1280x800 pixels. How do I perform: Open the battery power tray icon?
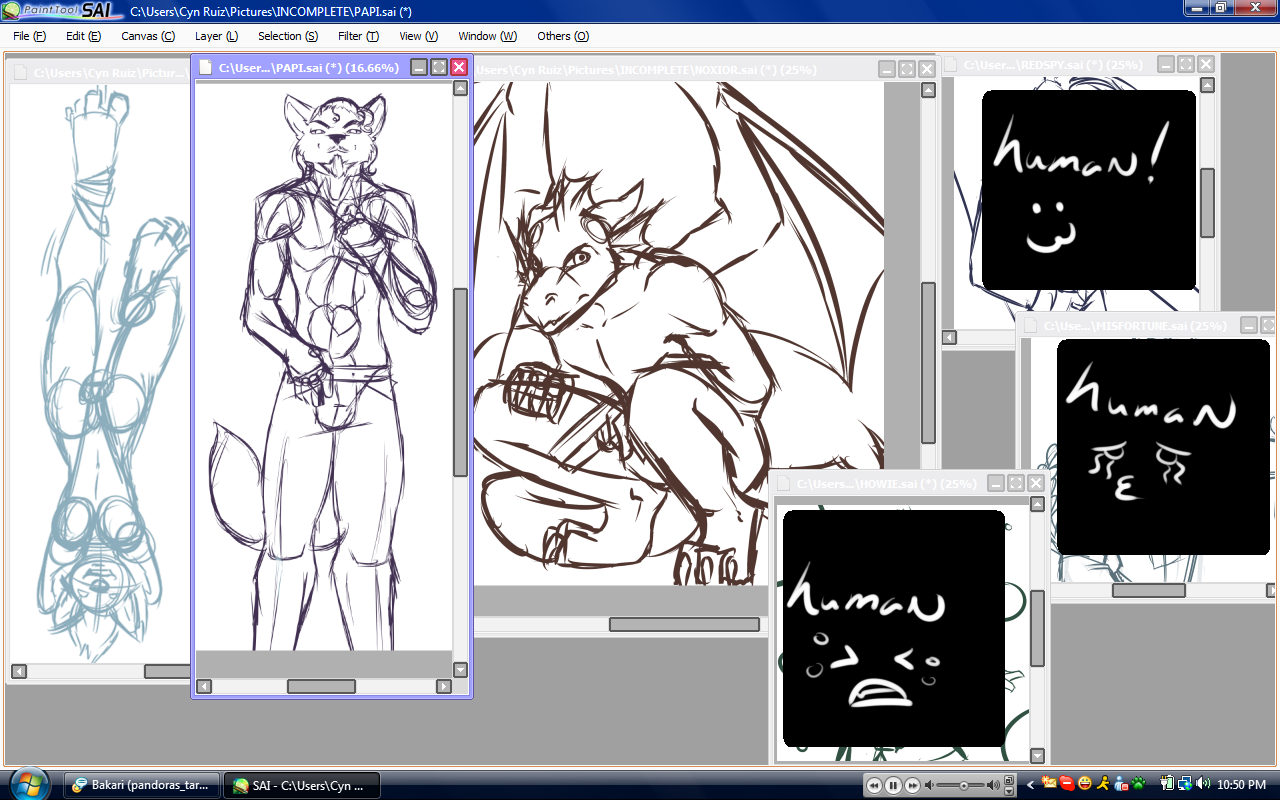pyautogui.click(x=1167, y=784)
